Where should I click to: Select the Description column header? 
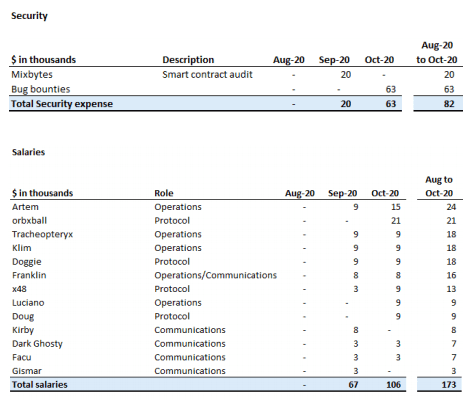click(188, 60)
